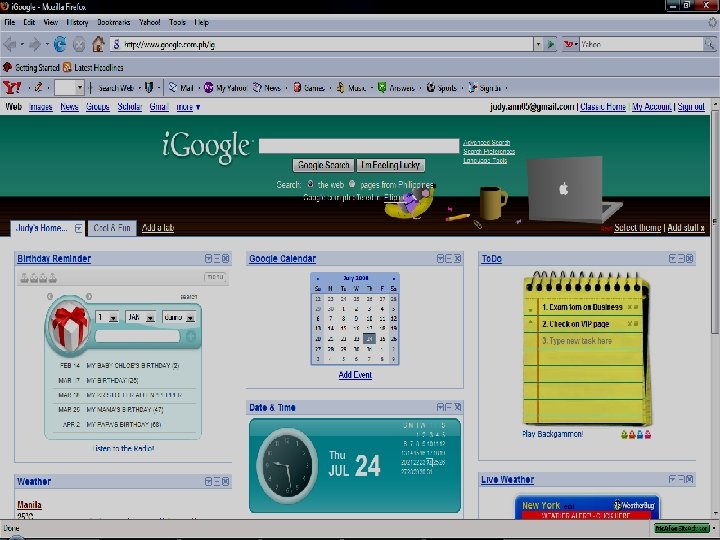Viewport: 720px width, 540px height.
Task: Click the Latest Headlines feed bookmark
Action: (94, 68)
